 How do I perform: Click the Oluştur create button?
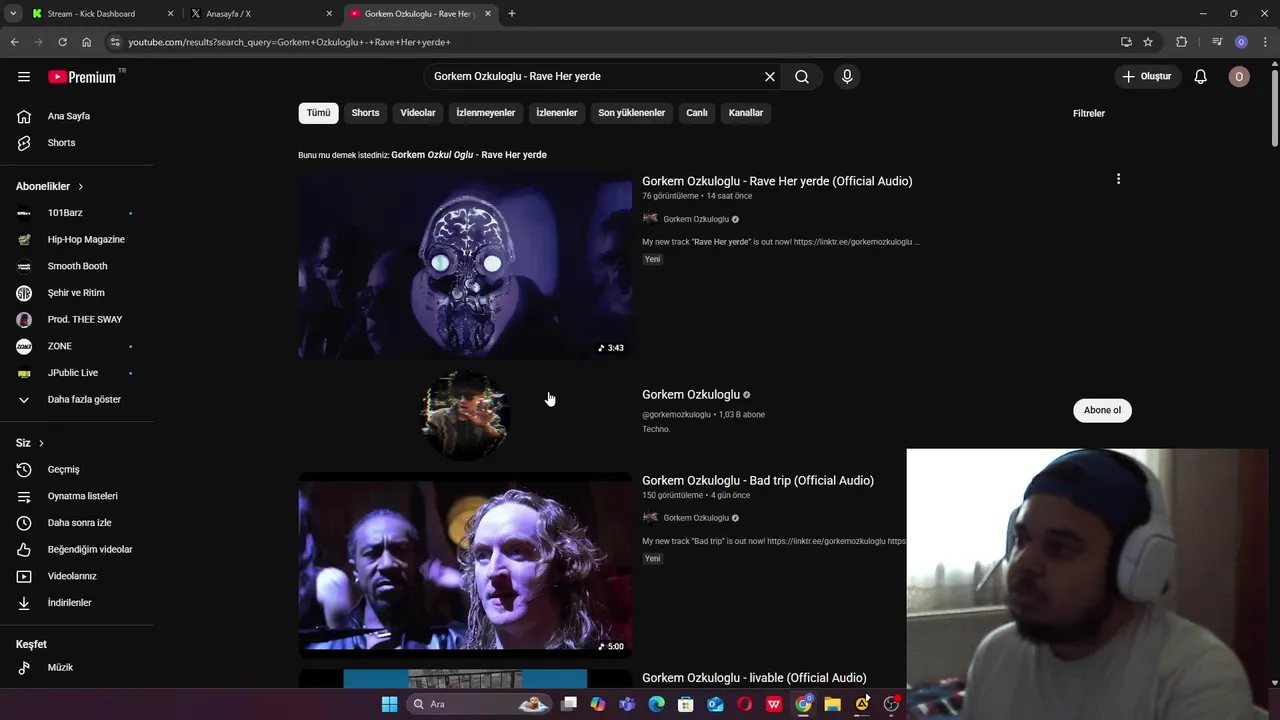(x=1148, y=77)
